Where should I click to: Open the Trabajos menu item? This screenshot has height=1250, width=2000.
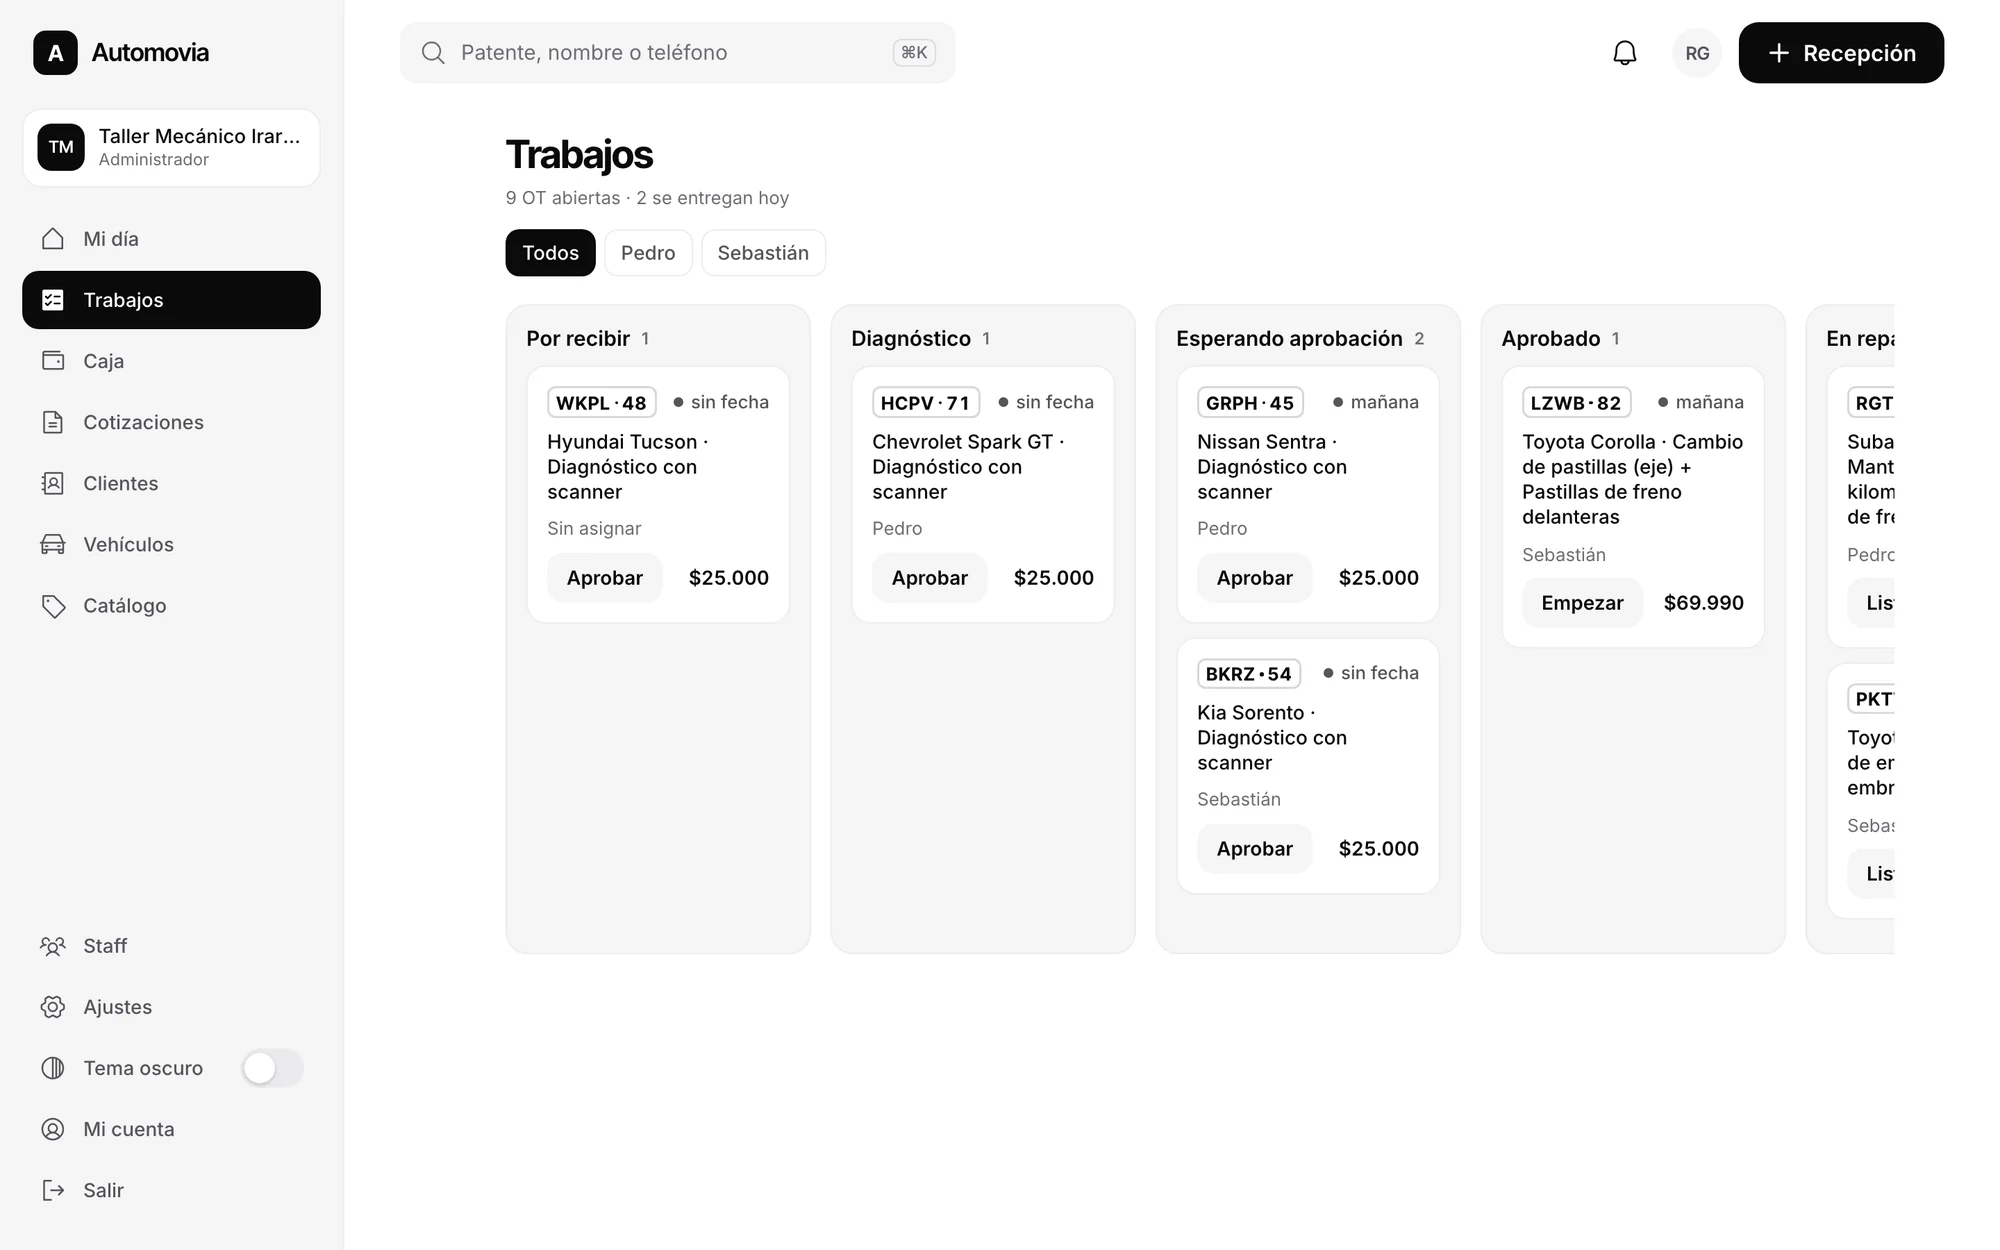(x=171, y=300)
